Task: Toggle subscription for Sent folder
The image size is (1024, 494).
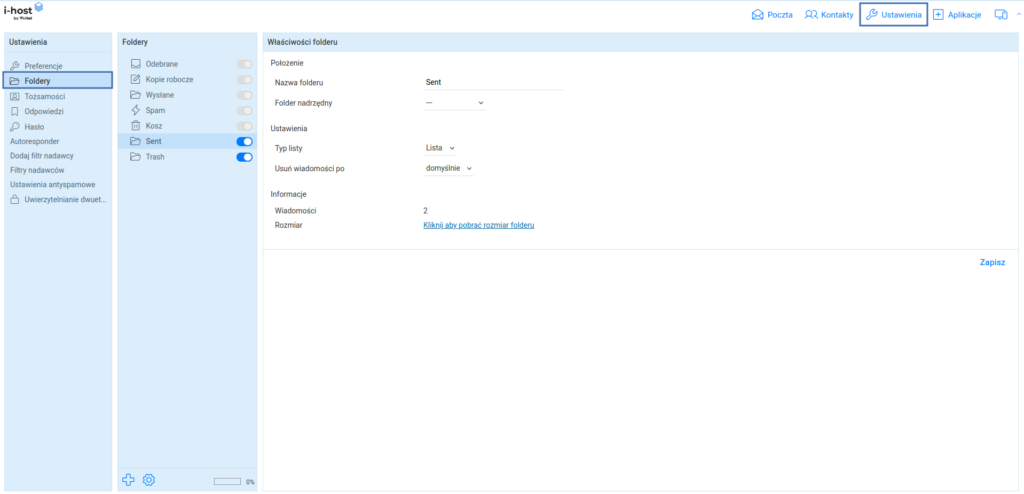Action: (244, 142)
